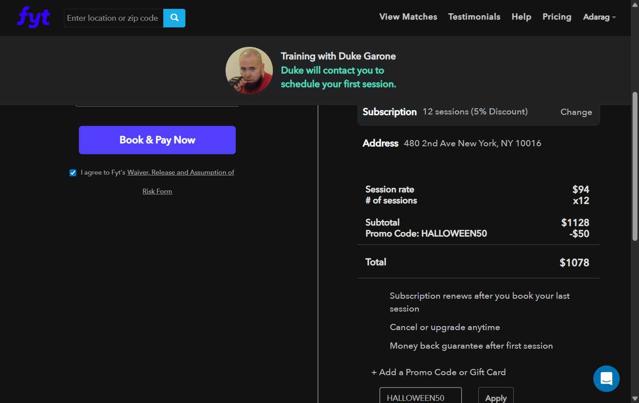
Task: Click 'Promo Code: HALLOWEEN50' line
Action: 426,233
